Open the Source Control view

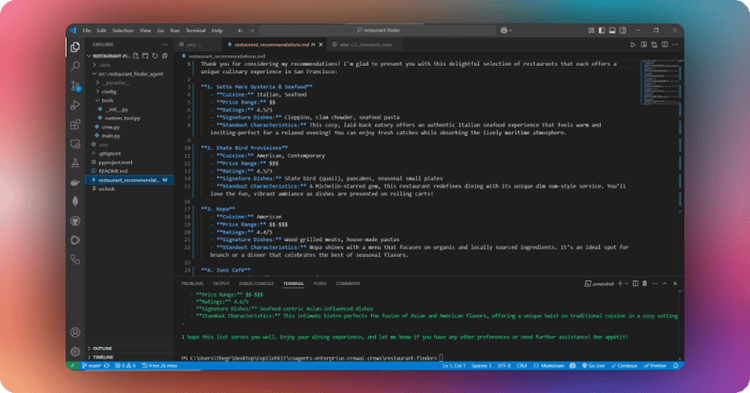(x=75, y=86)
